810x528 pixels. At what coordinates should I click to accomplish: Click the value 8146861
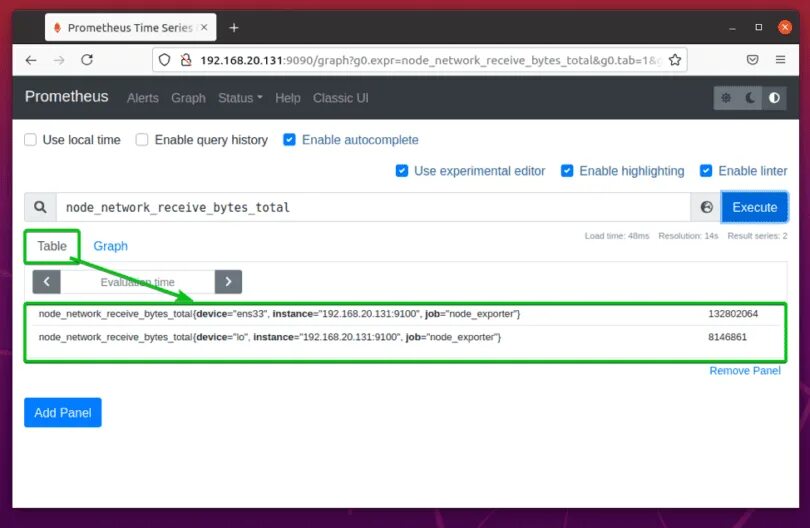point(727,337)
